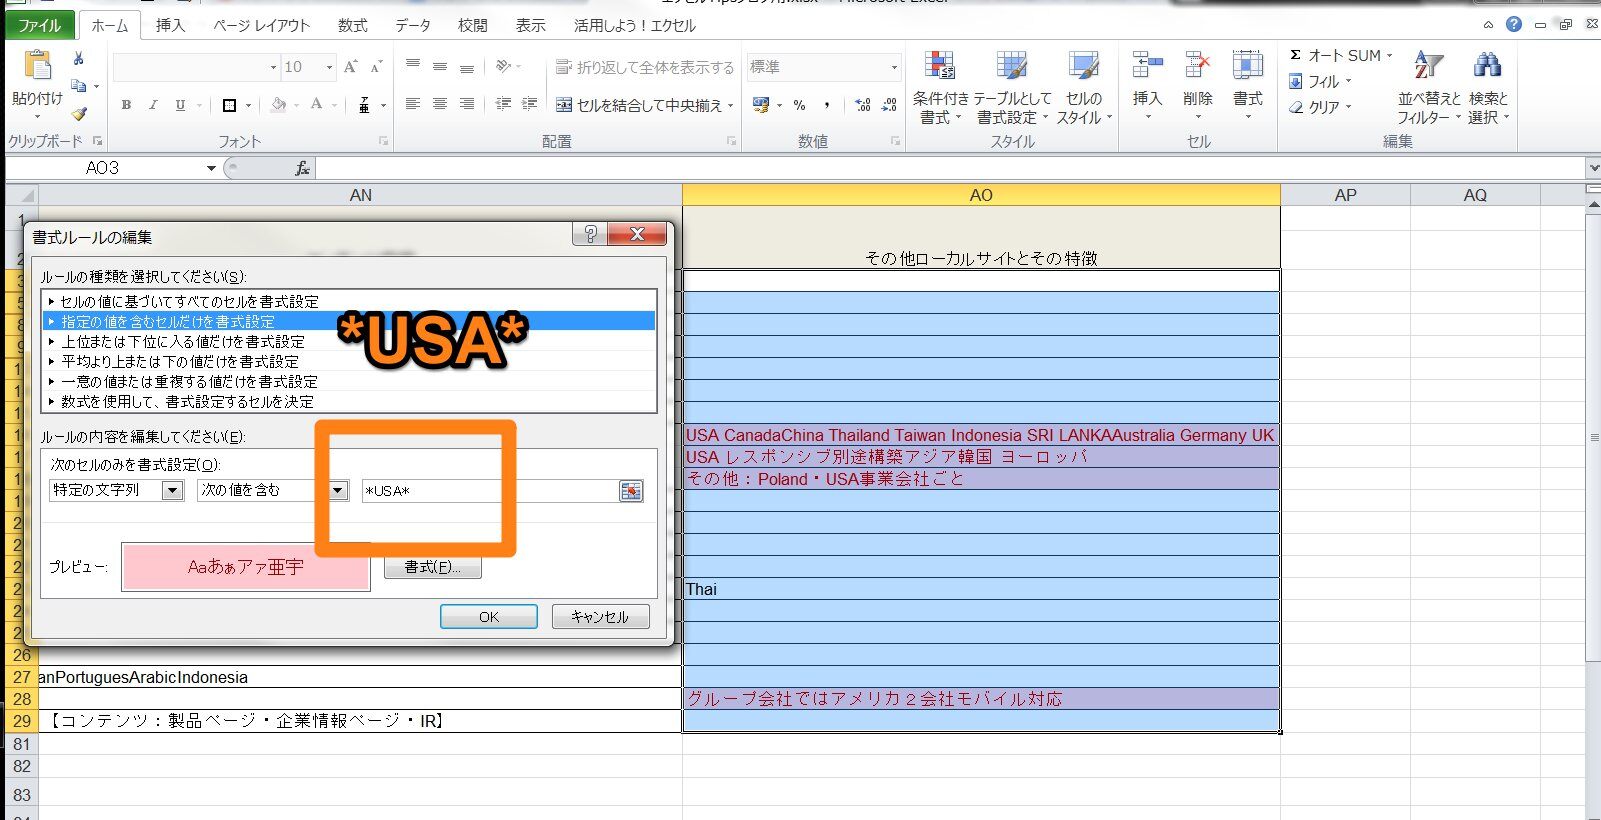Click Sort & Filter (並べ替えとフィルター)
1601x820 pixels.
[1429, 87]
